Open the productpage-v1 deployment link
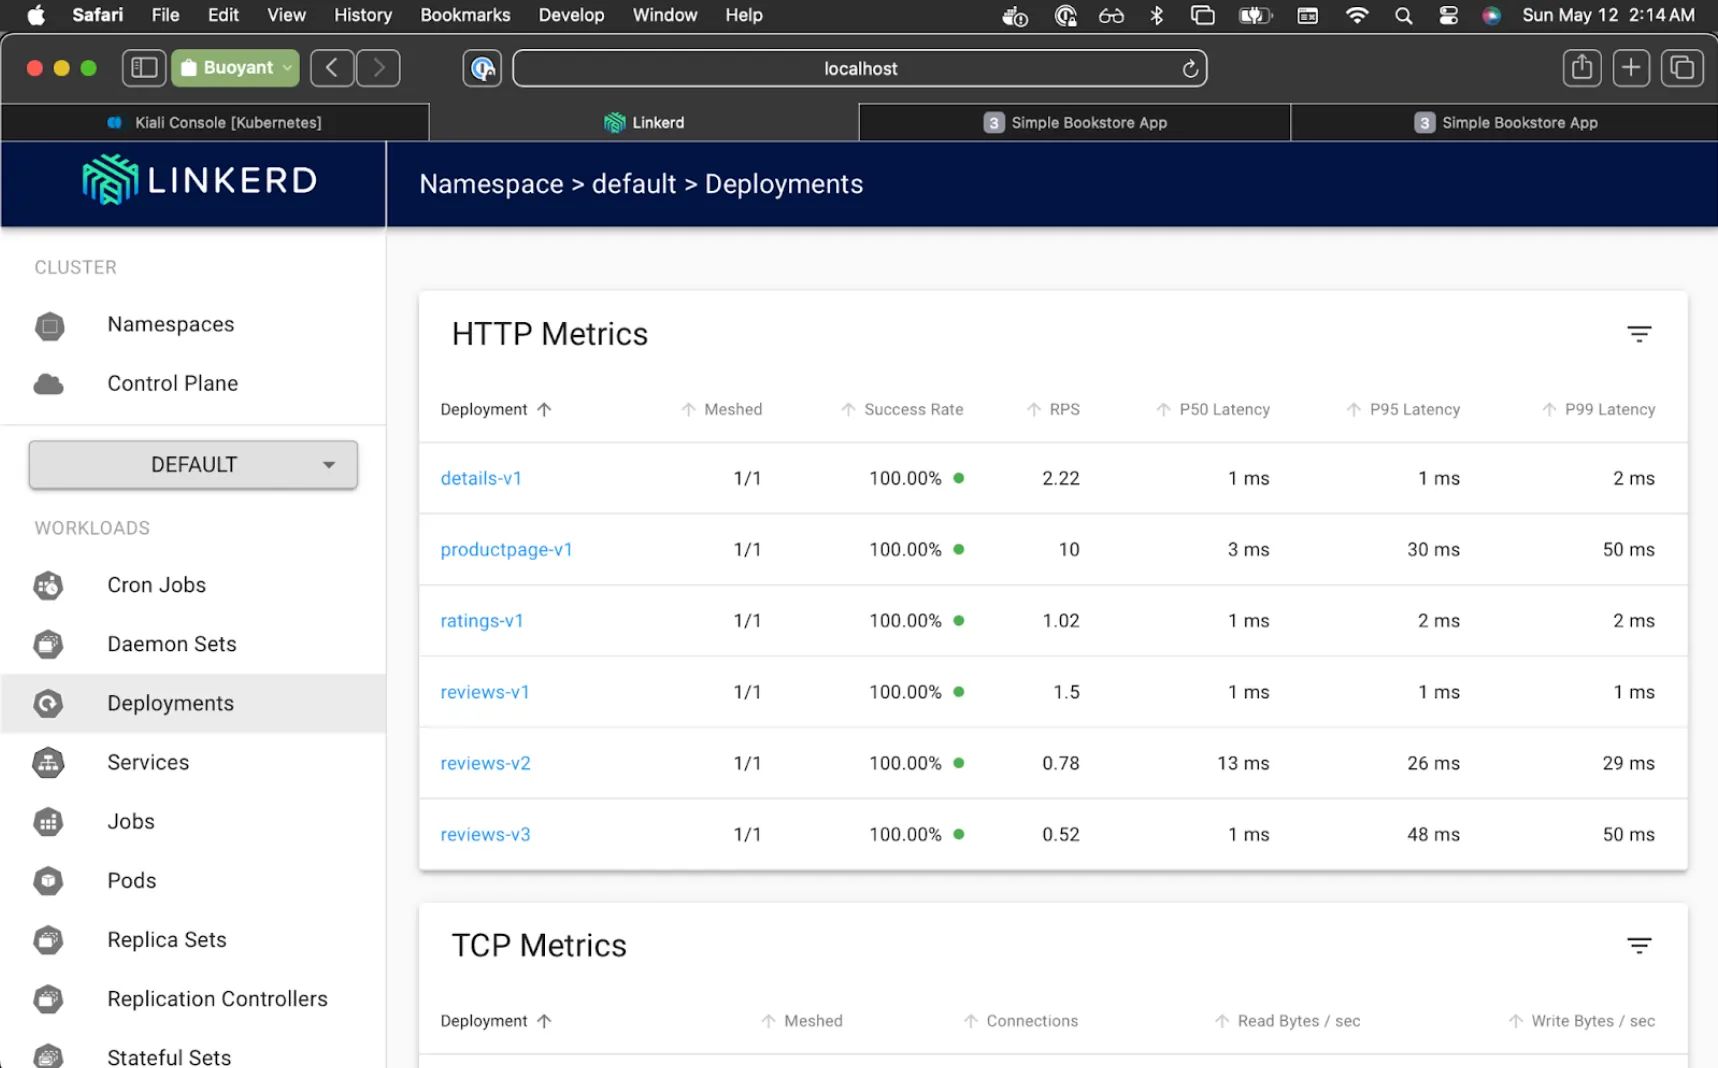Screen dimensions: 1718x1068 506,550
